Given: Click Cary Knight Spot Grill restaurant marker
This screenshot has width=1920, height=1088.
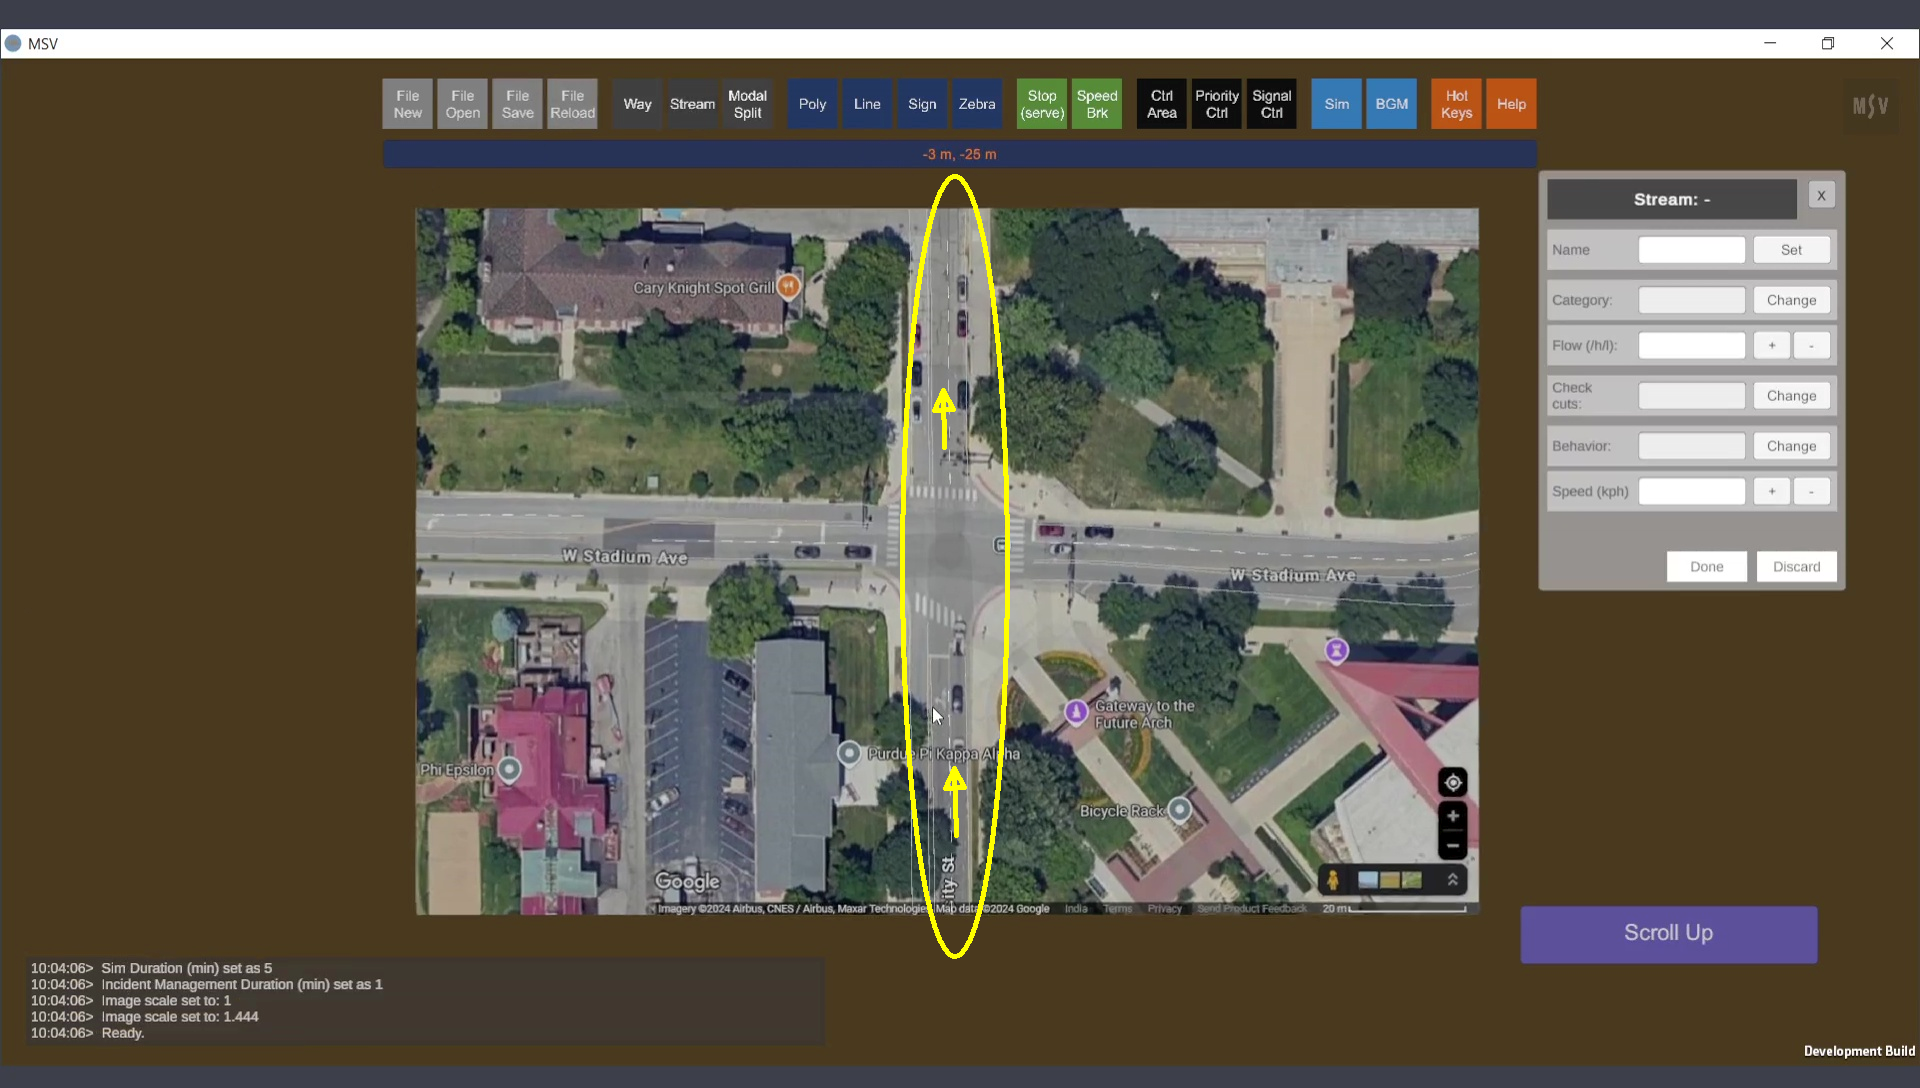Looking at the screenshot, I should tap(788, 286).
